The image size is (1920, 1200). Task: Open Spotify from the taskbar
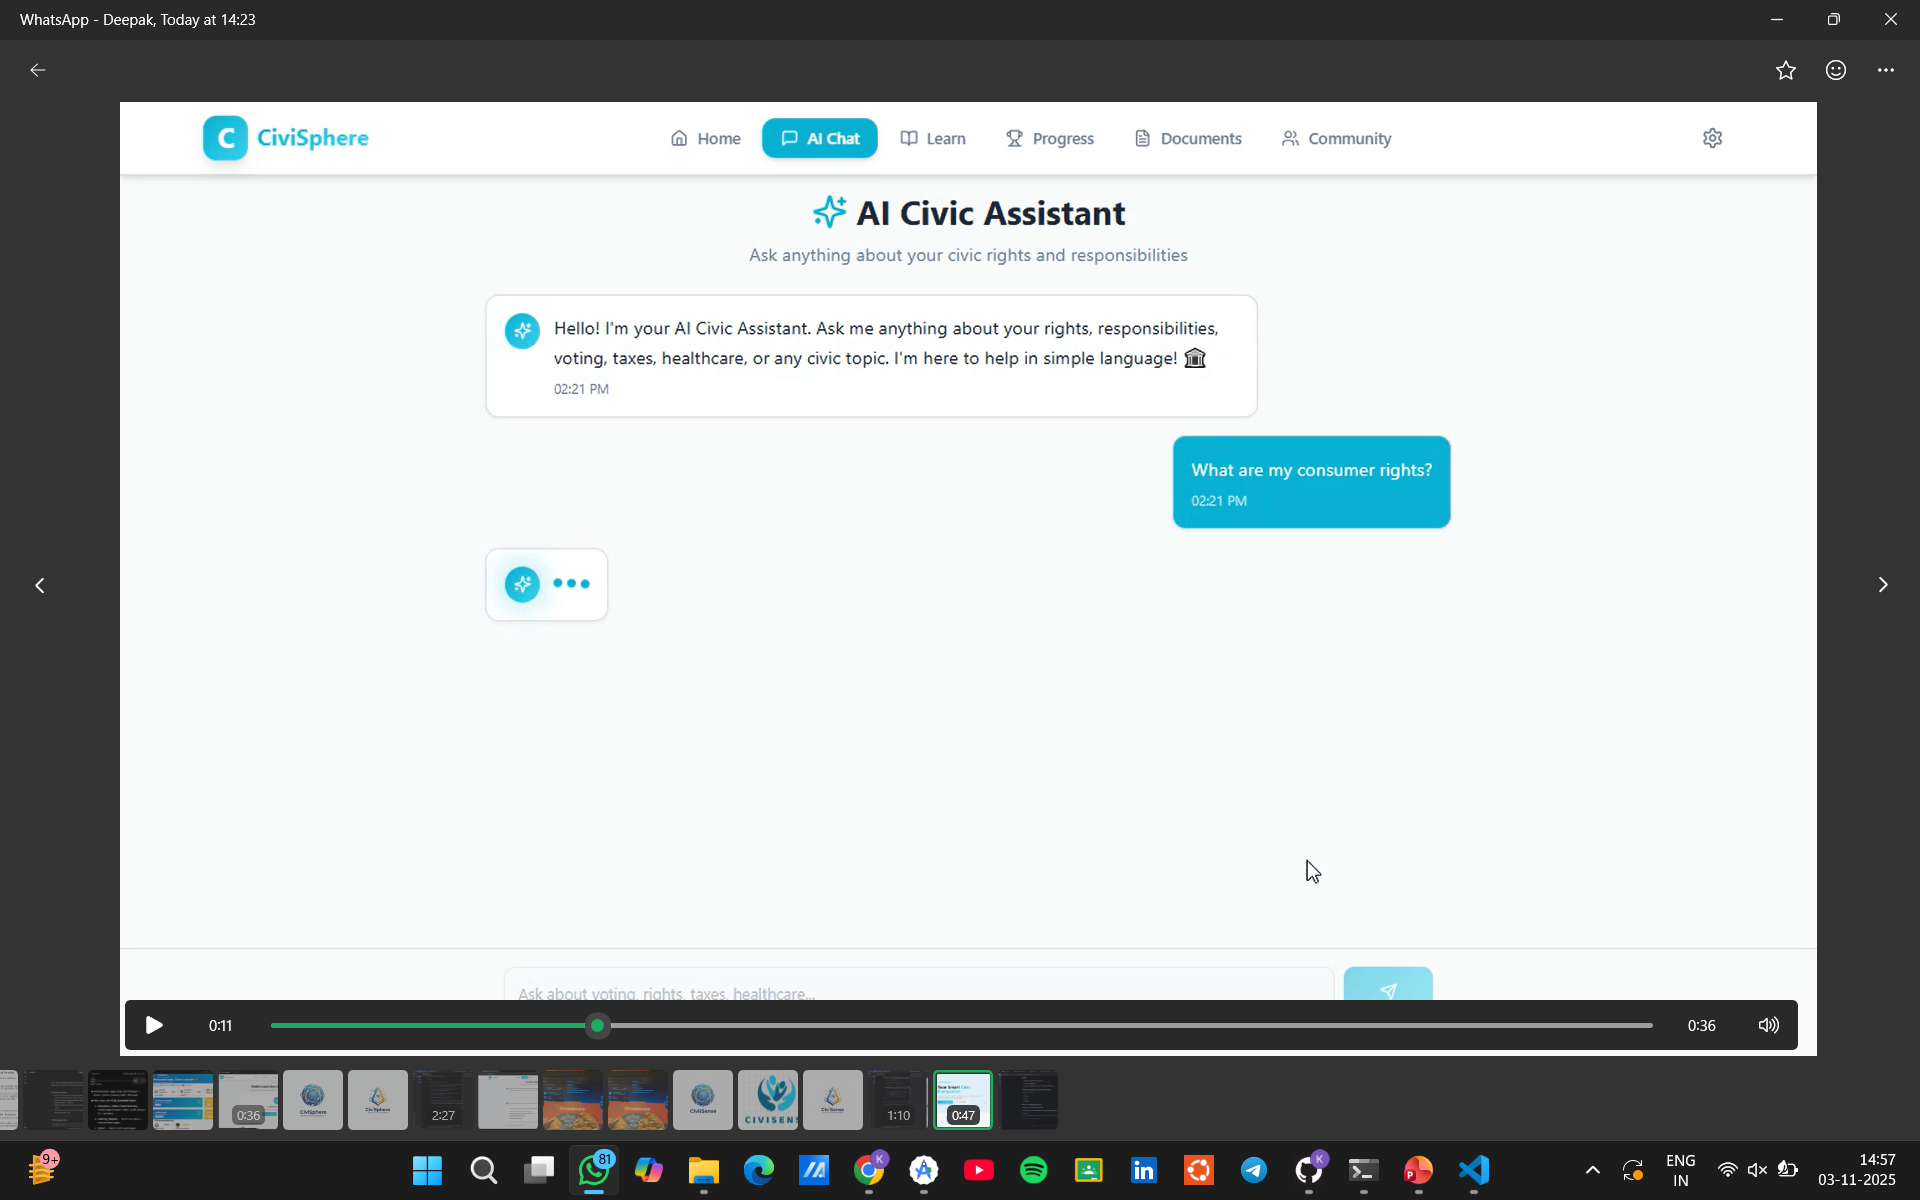tap(1033, 1170)
